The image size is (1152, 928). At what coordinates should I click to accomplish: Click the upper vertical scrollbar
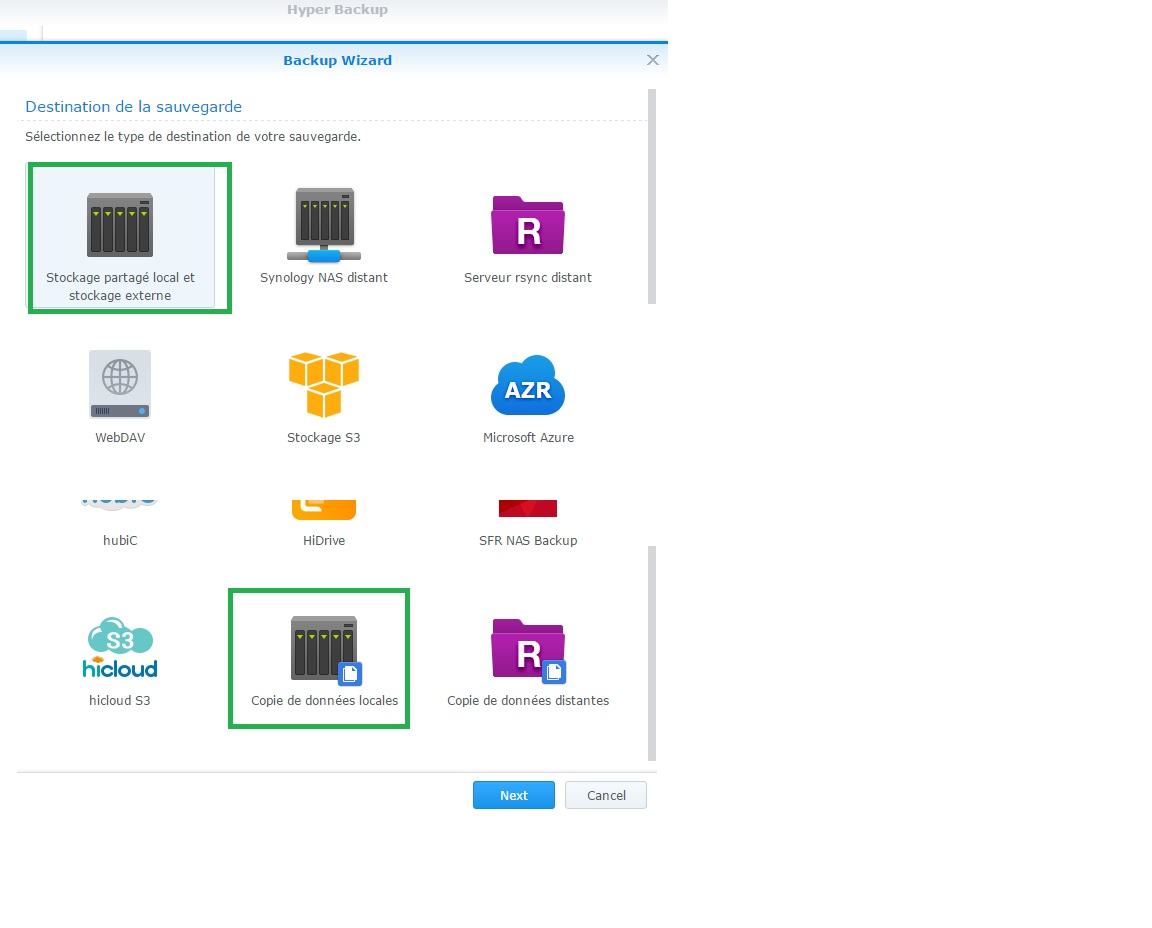tap(652, 196)
